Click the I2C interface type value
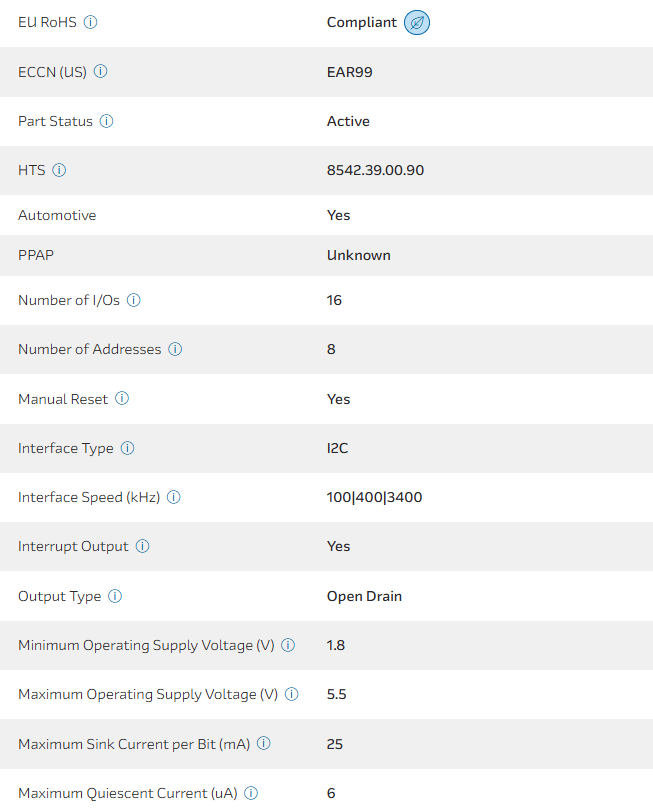Screen dimensions: 653x810 337,448
